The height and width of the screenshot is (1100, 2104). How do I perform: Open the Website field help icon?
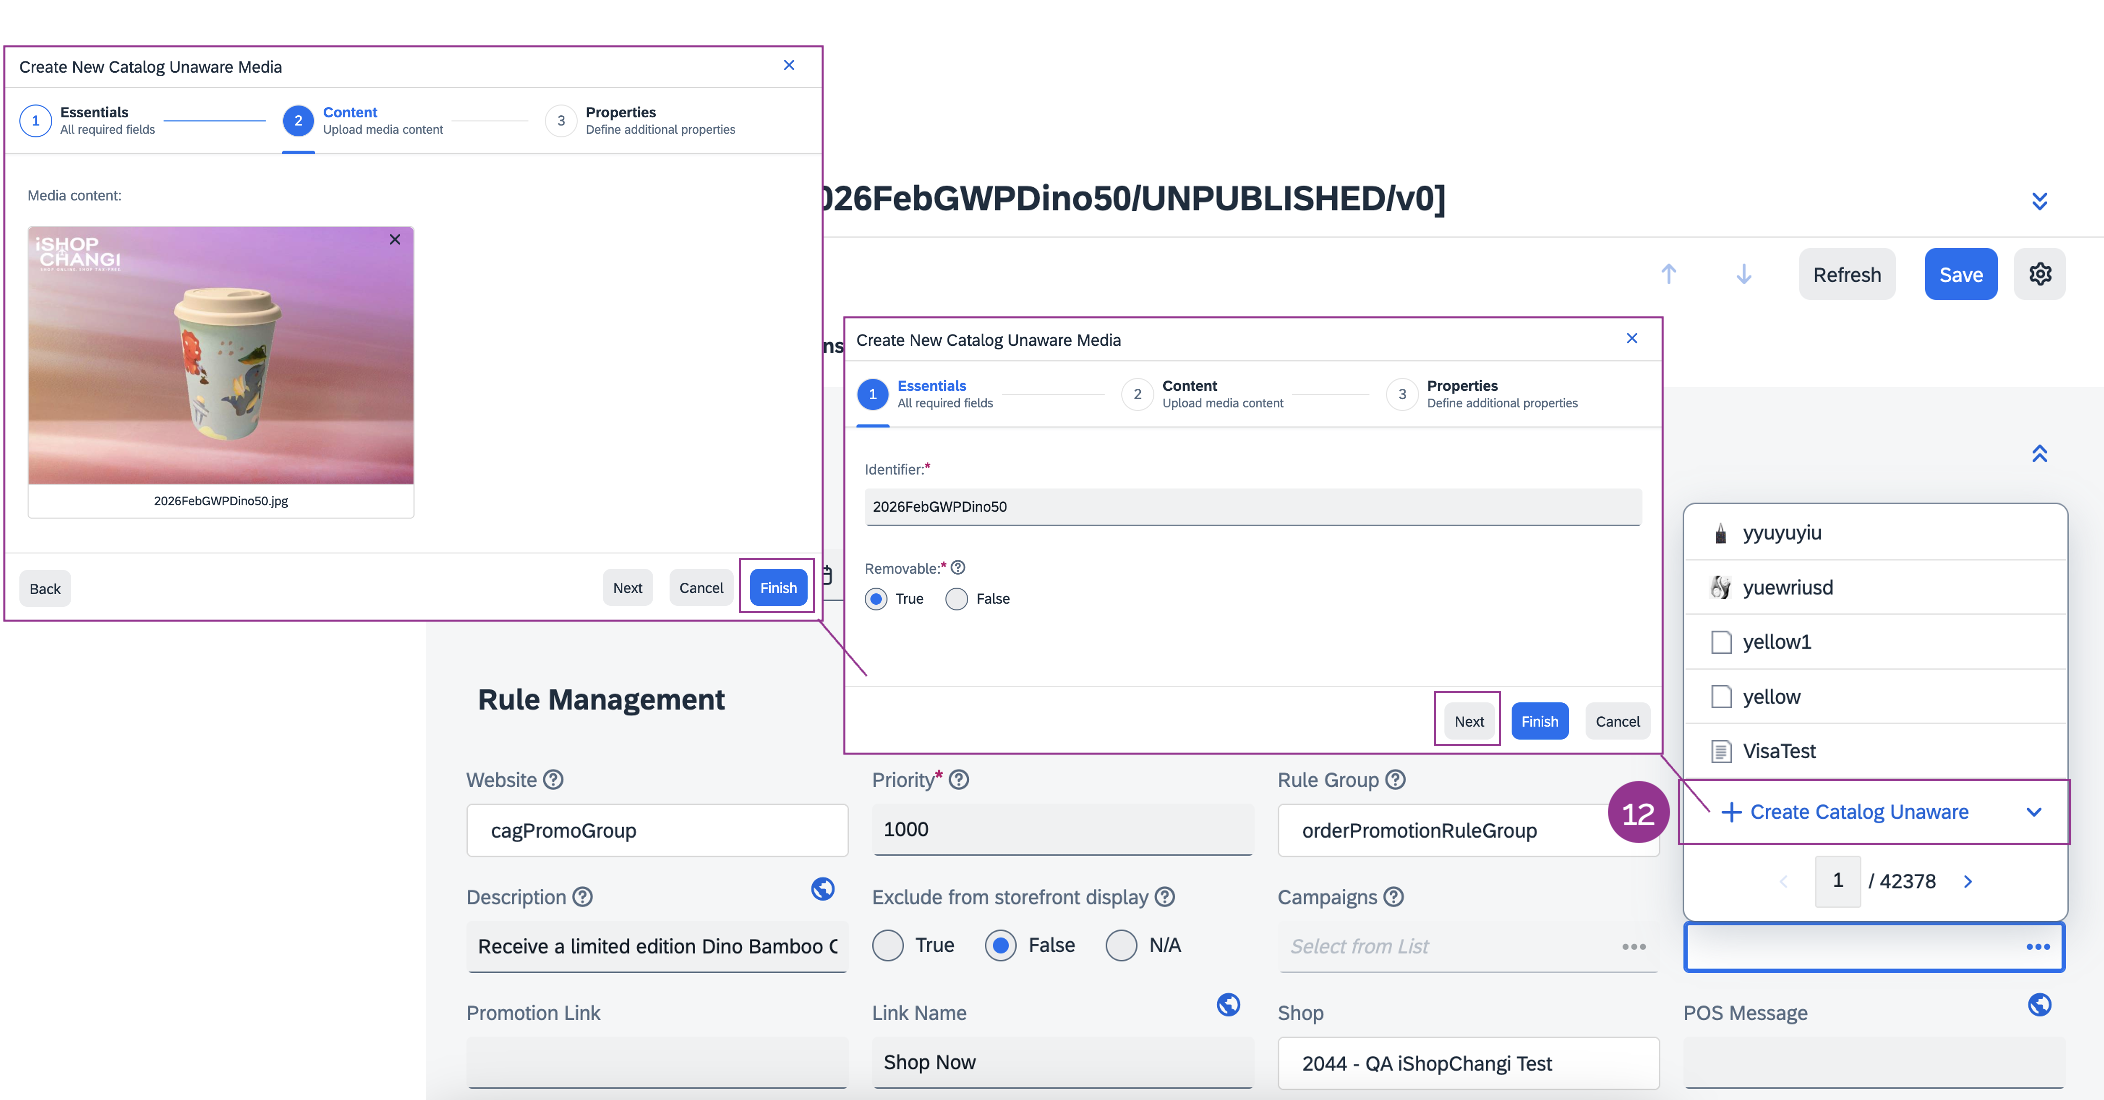point(553,780)
